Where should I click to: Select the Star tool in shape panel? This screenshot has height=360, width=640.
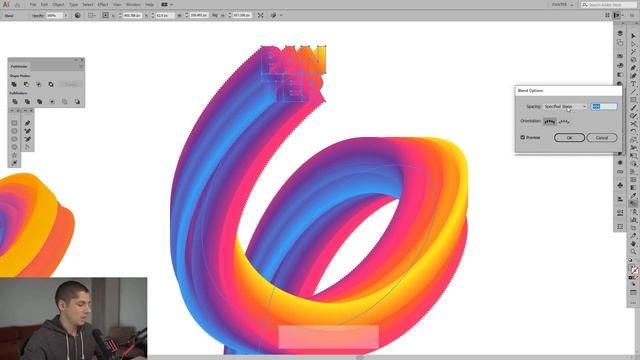(x=14, y=155)
